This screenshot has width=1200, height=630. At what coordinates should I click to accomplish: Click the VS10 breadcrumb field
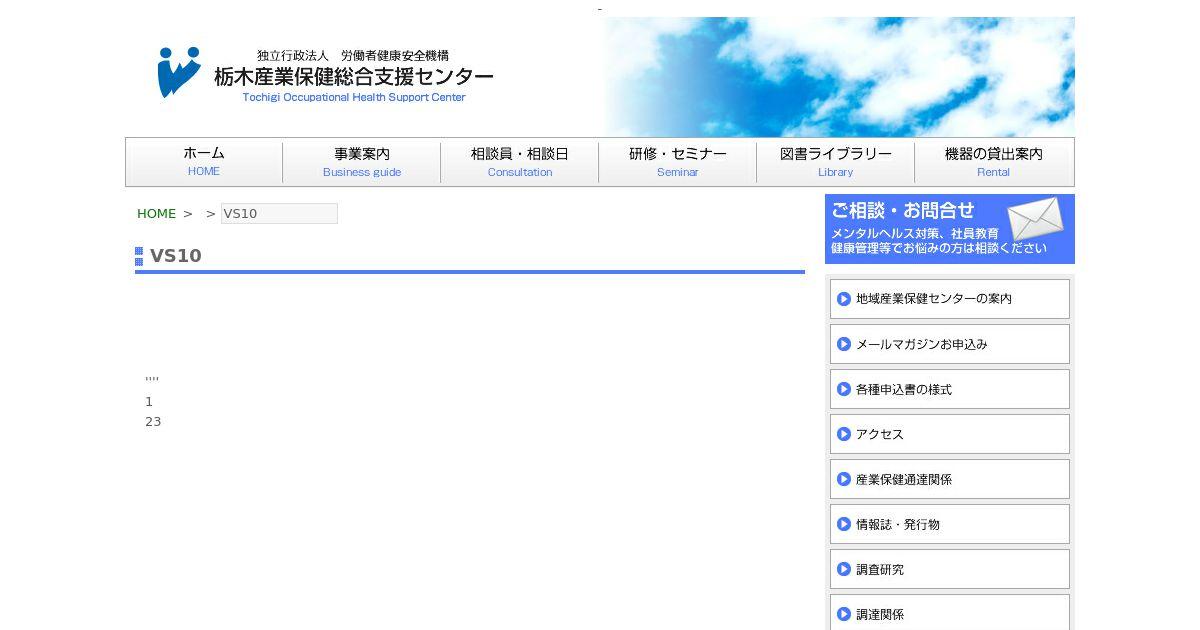[x=279, y=213]
